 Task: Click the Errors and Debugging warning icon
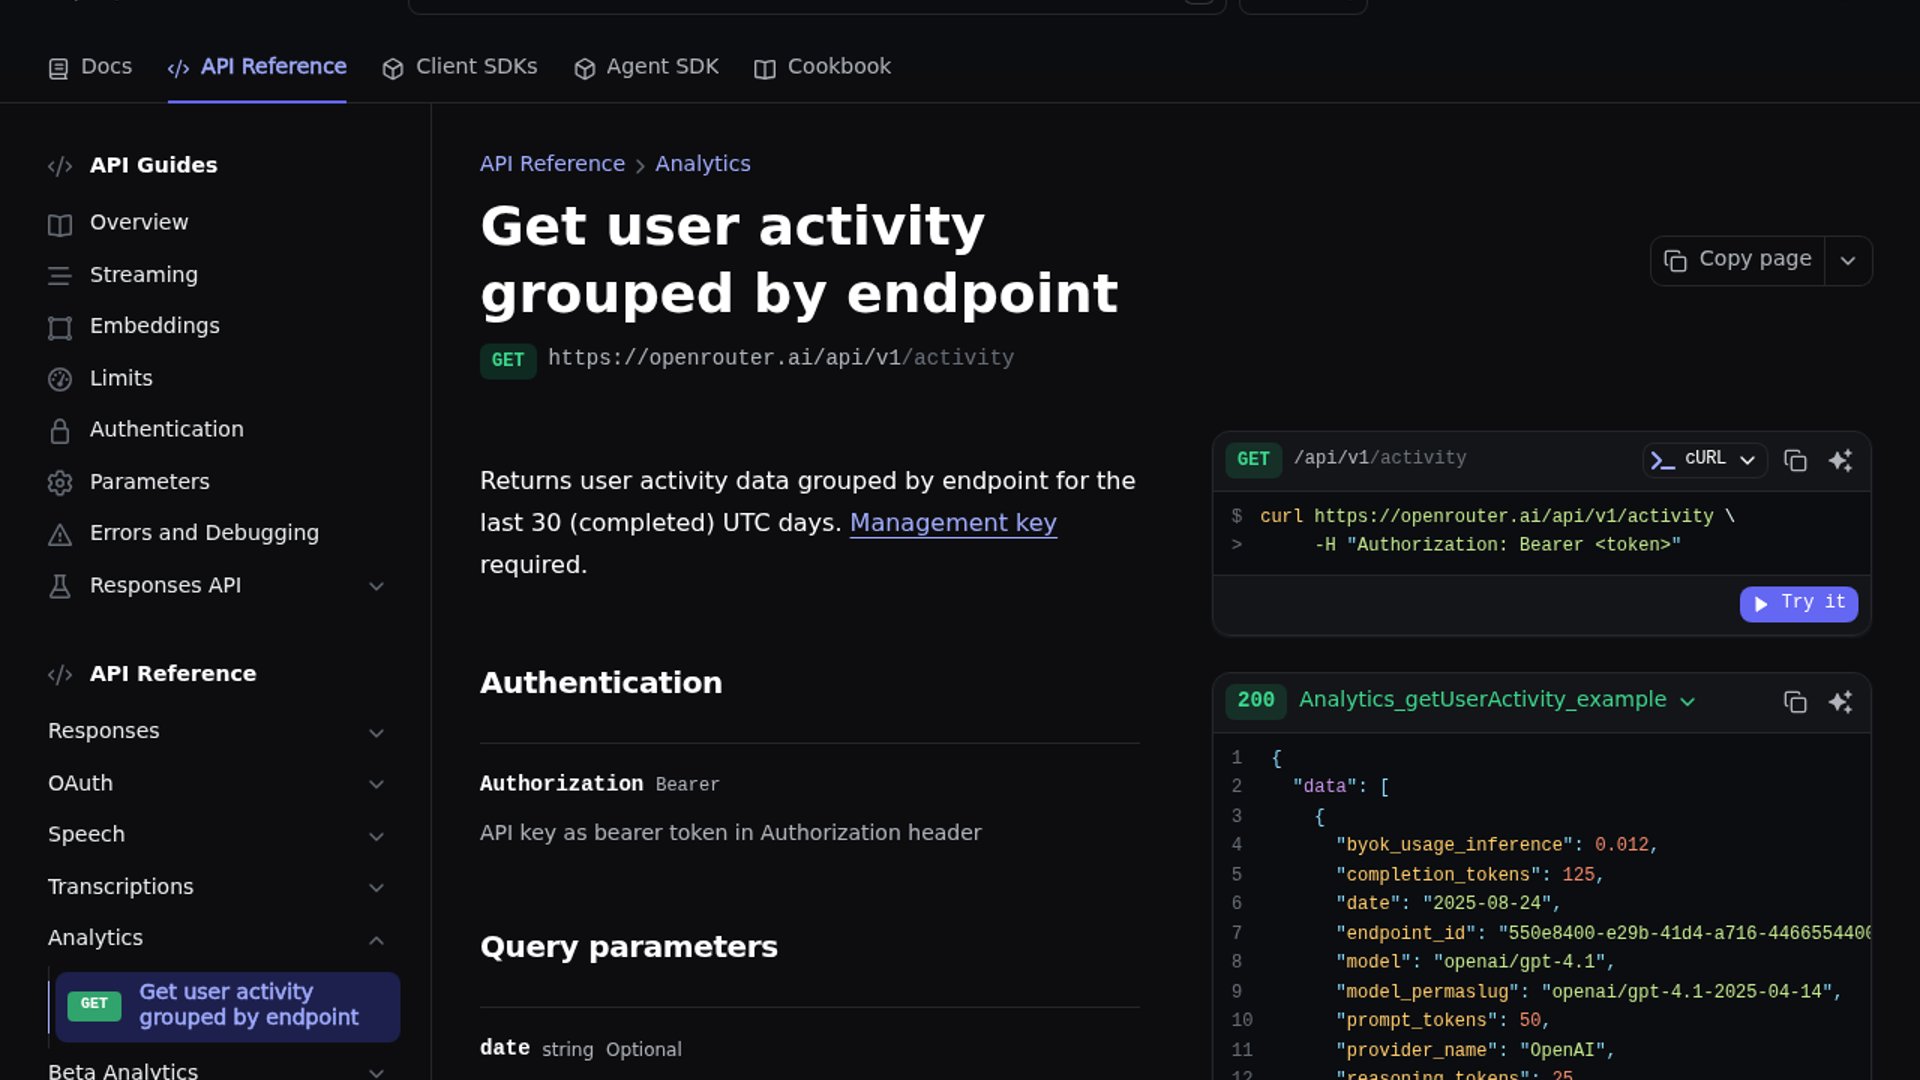(60, 535)
